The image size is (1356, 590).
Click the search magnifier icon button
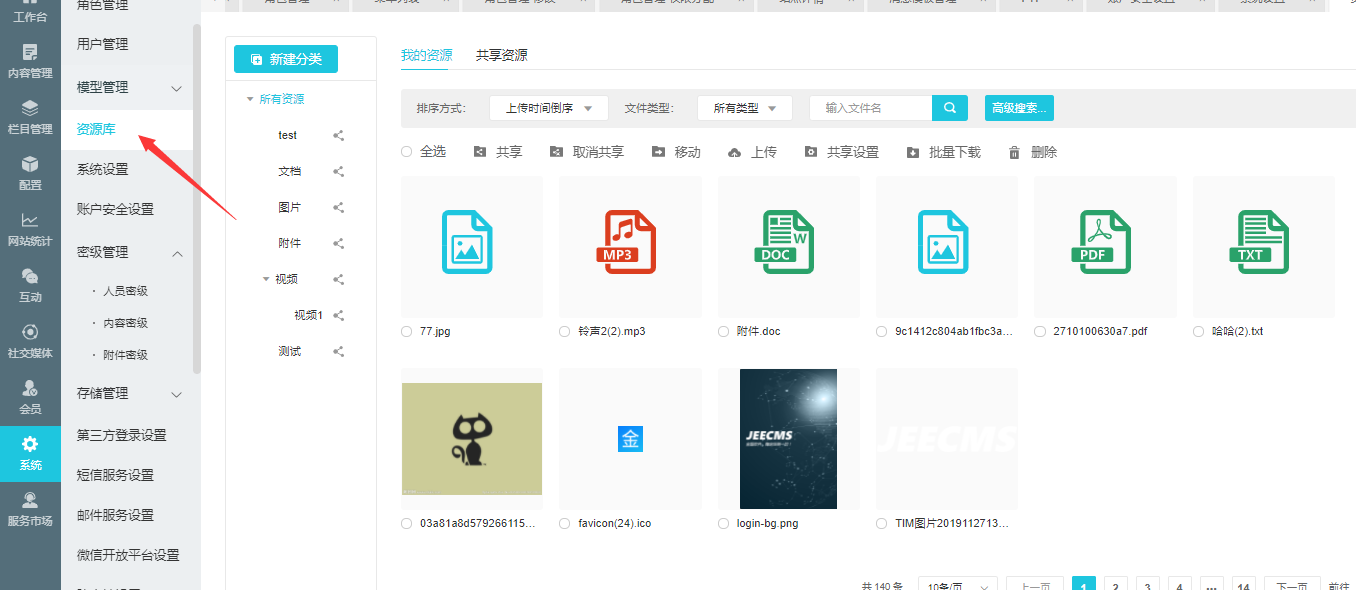(949, 108)
